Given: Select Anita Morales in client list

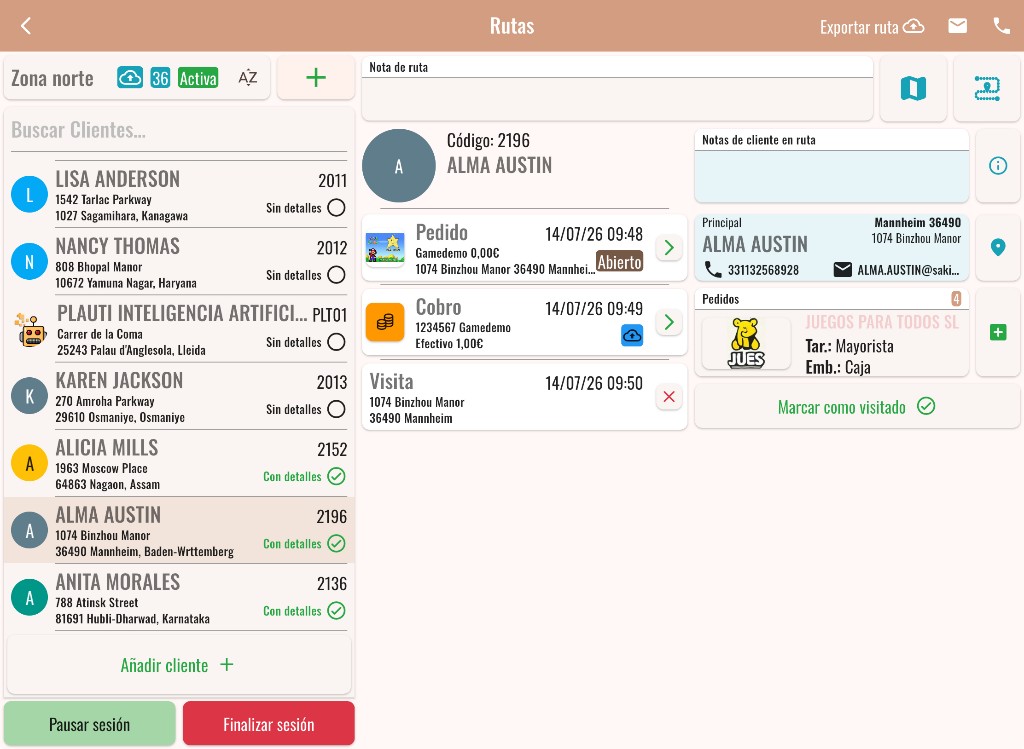Looking at the screenshot, I should coord(179,598).
